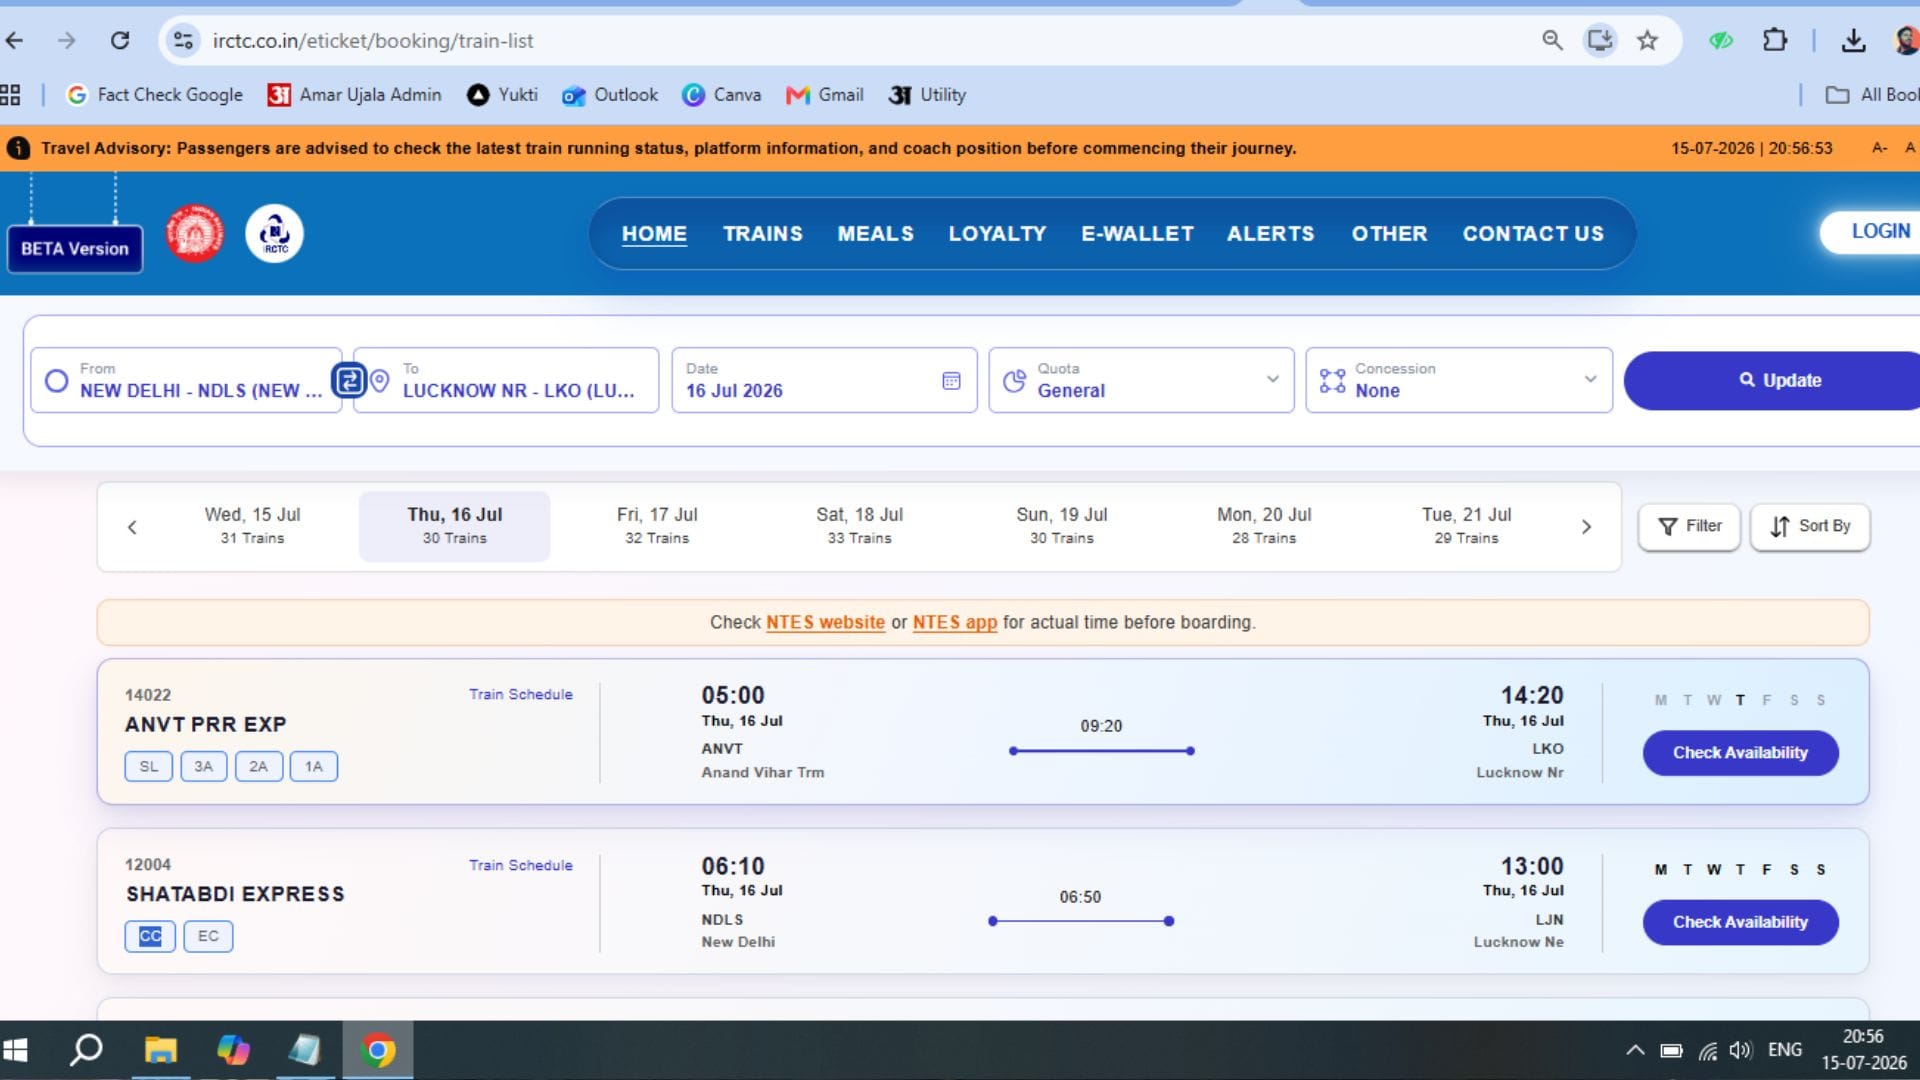Select the Mon, 20 Jul date tab
This screenshot has width=1920, height=1080.
1264,526
